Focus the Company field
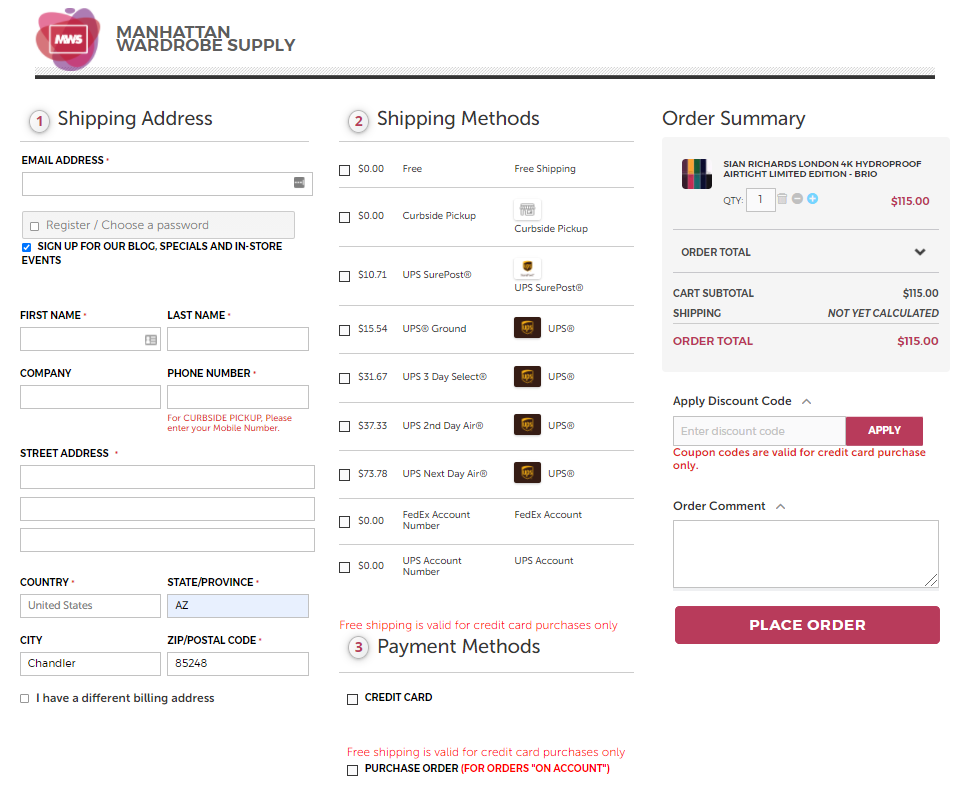 (x=90, y=397)
